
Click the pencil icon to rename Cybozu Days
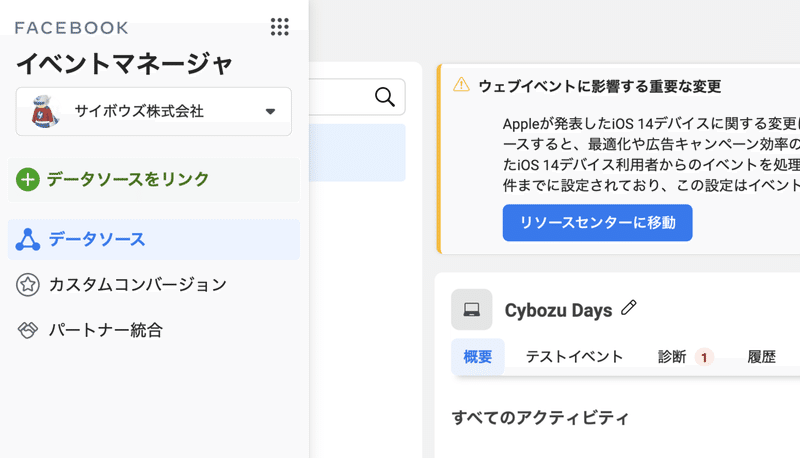click(629, 308)
